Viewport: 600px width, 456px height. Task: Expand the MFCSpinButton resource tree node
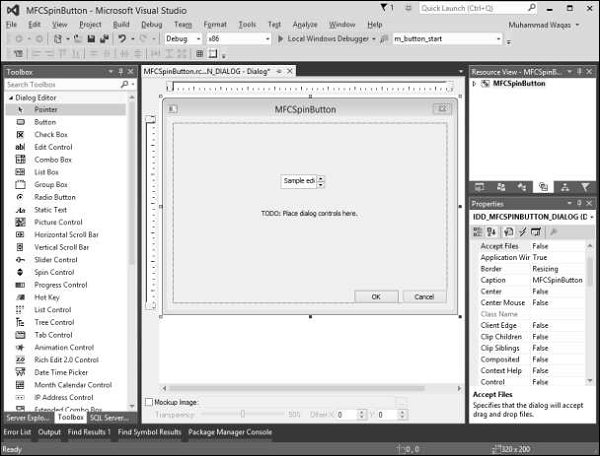pos(474,83)
